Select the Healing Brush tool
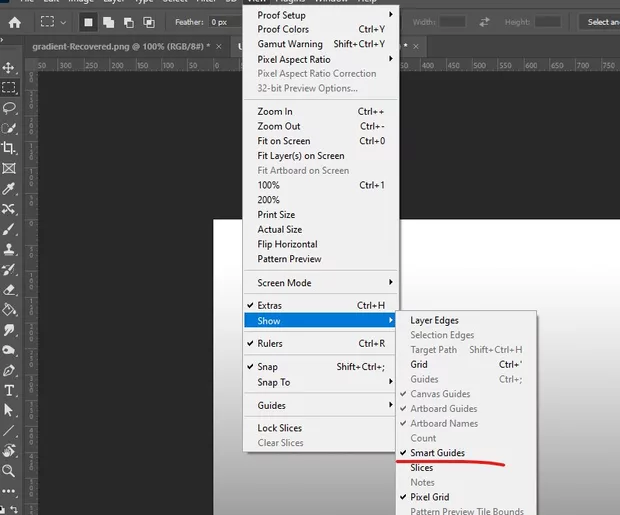The width and height of the screenshot is (620, 515). click(x=9, y=209)
